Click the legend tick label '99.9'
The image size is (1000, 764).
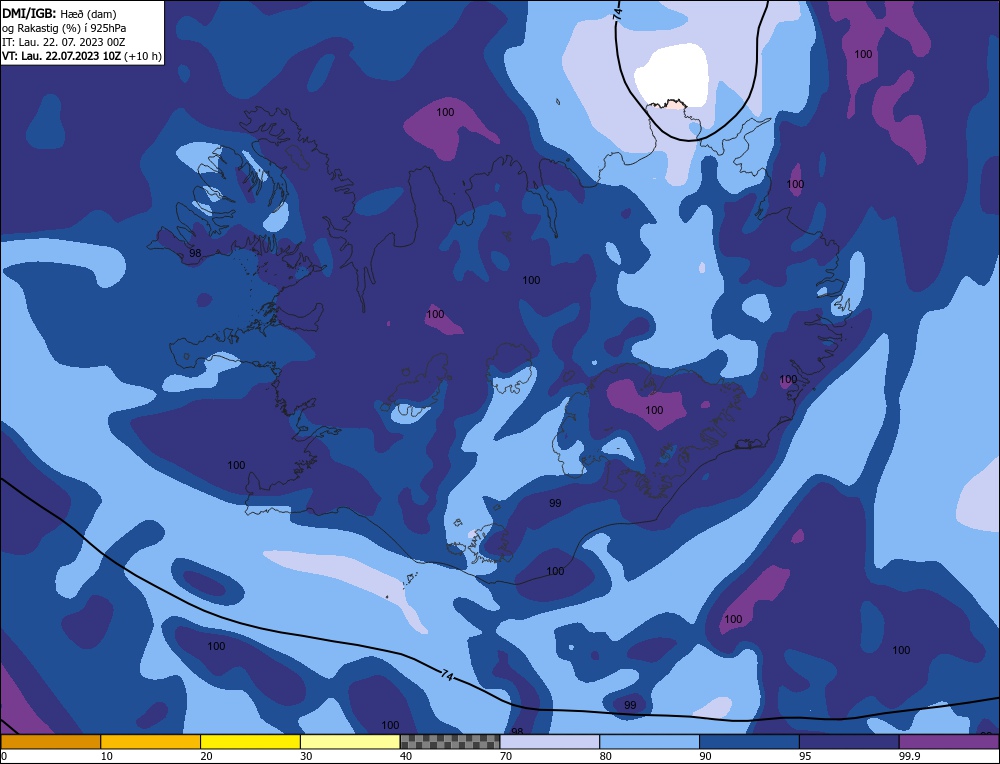tap(908, 756)
